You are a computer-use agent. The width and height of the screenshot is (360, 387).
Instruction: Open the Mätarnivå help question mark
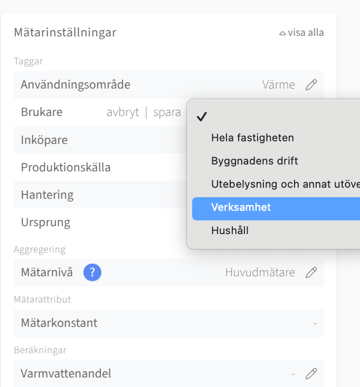tap(92, 272)
